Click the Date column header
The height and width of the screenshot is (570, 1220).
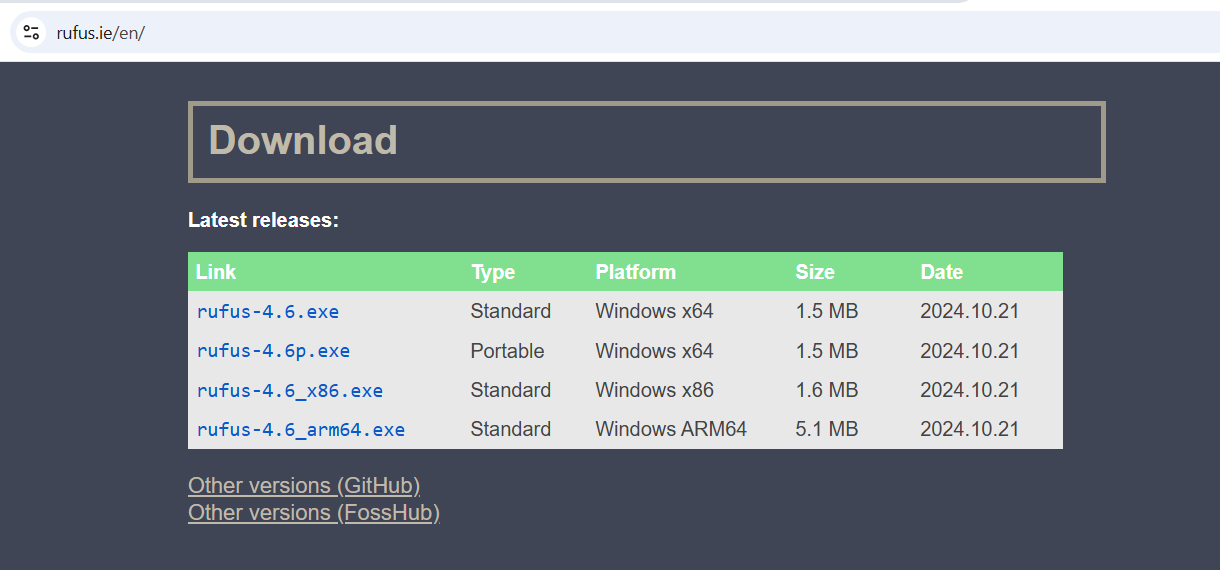(x=942, y=272)
